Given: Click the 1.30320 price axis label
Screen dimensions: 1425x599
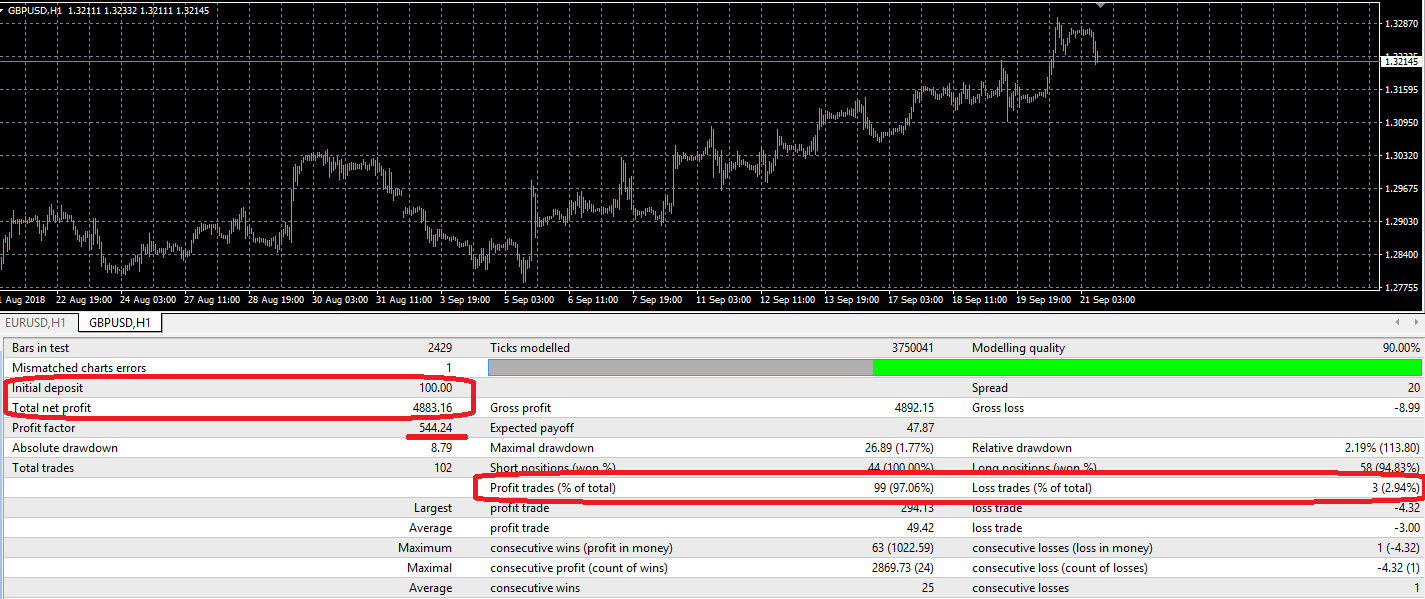Looking at the screenshot, I should pos(1404,156).
